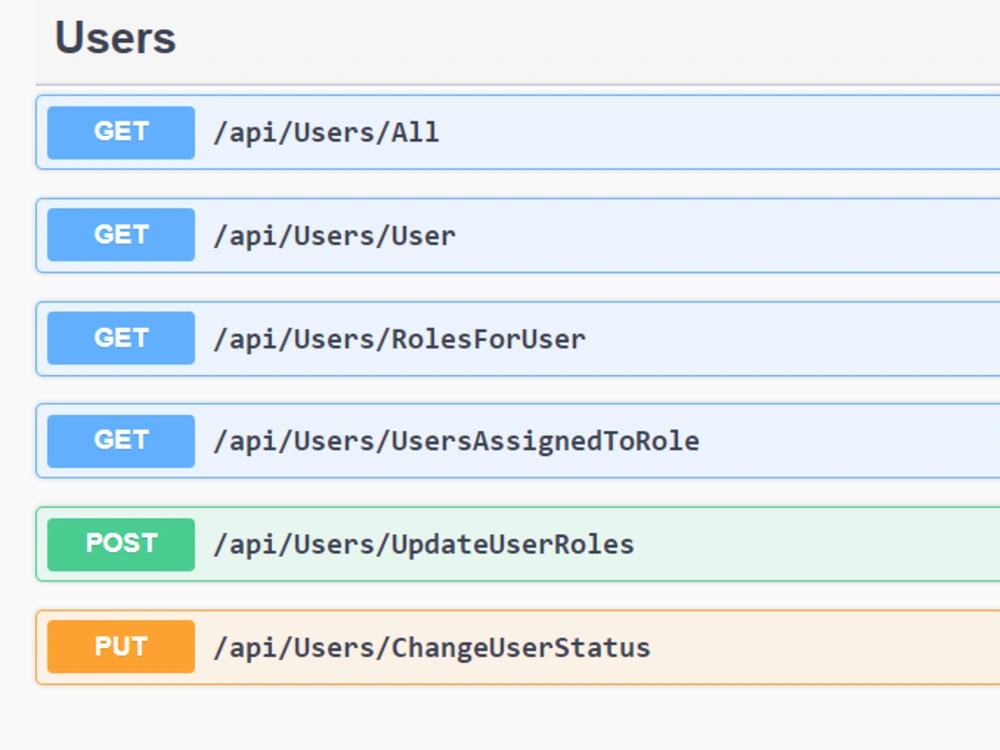Click empty space right of Users title
Image resolution: width=1000 pixels, height=750 pixels.
tap(600, 39)
